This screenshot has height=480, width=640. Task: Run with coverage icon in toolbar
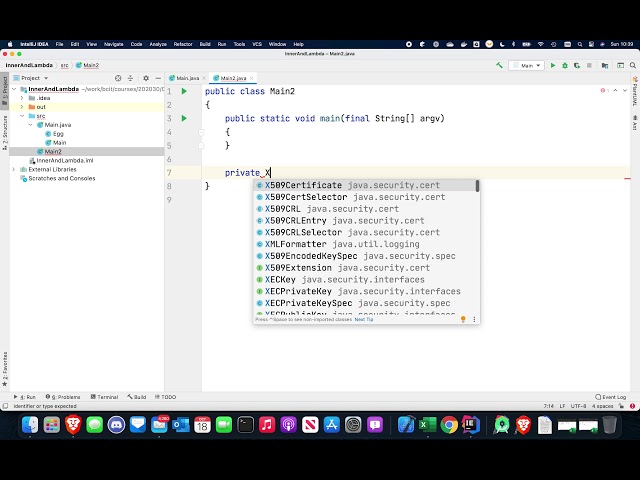click(x=577, y=65)
